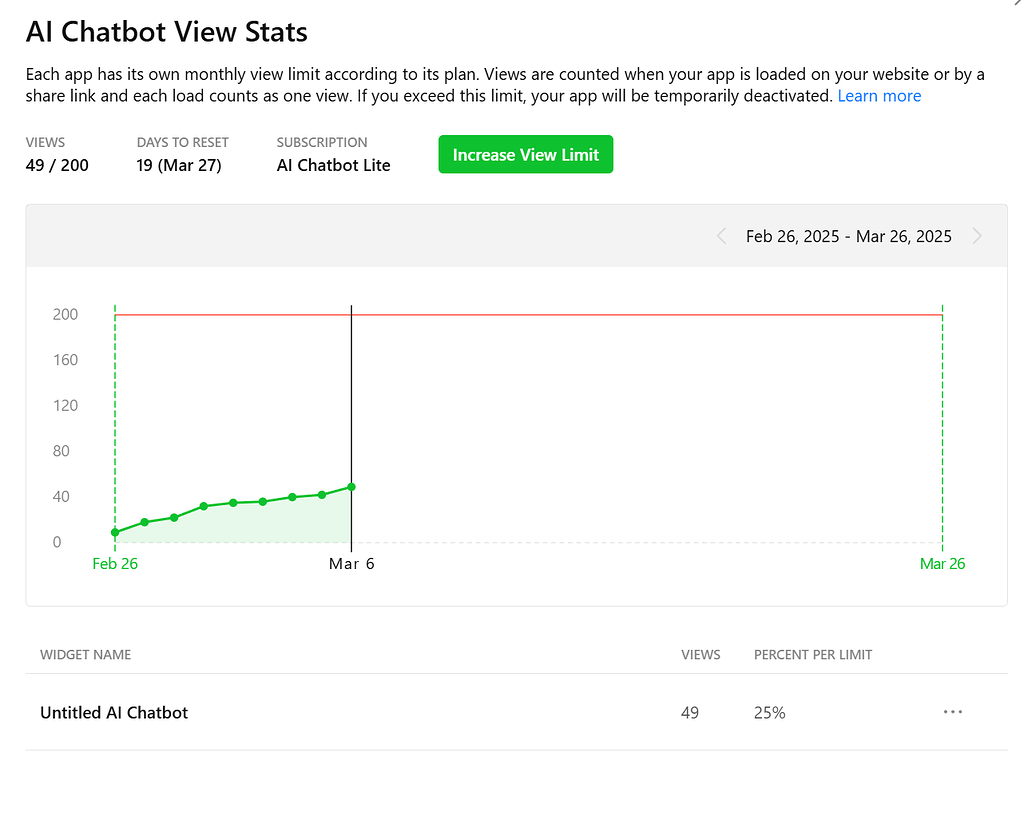Click the close icon at top-right corner
Screen dimensions: 1024x823
pyautogui.click(x=1018, y=3)
